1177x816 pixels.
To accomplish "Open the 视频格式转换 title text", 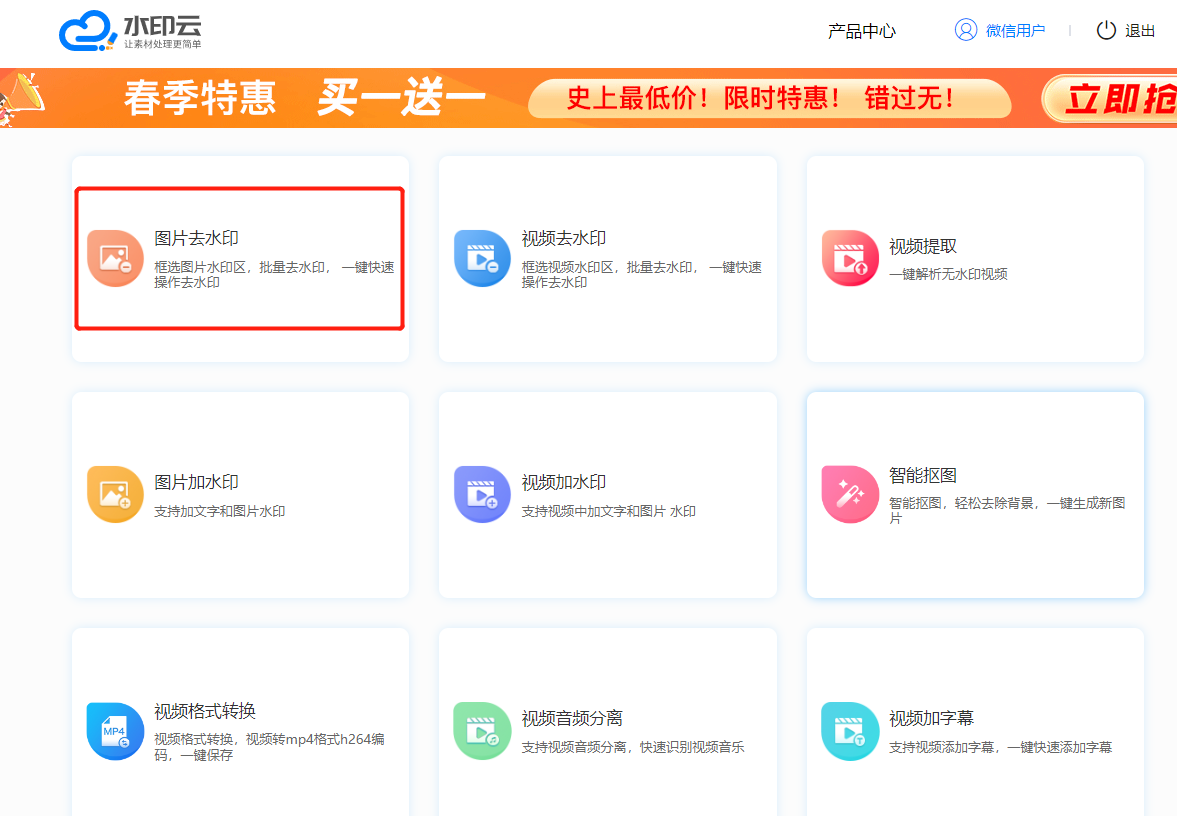I will tap(204, 711).
